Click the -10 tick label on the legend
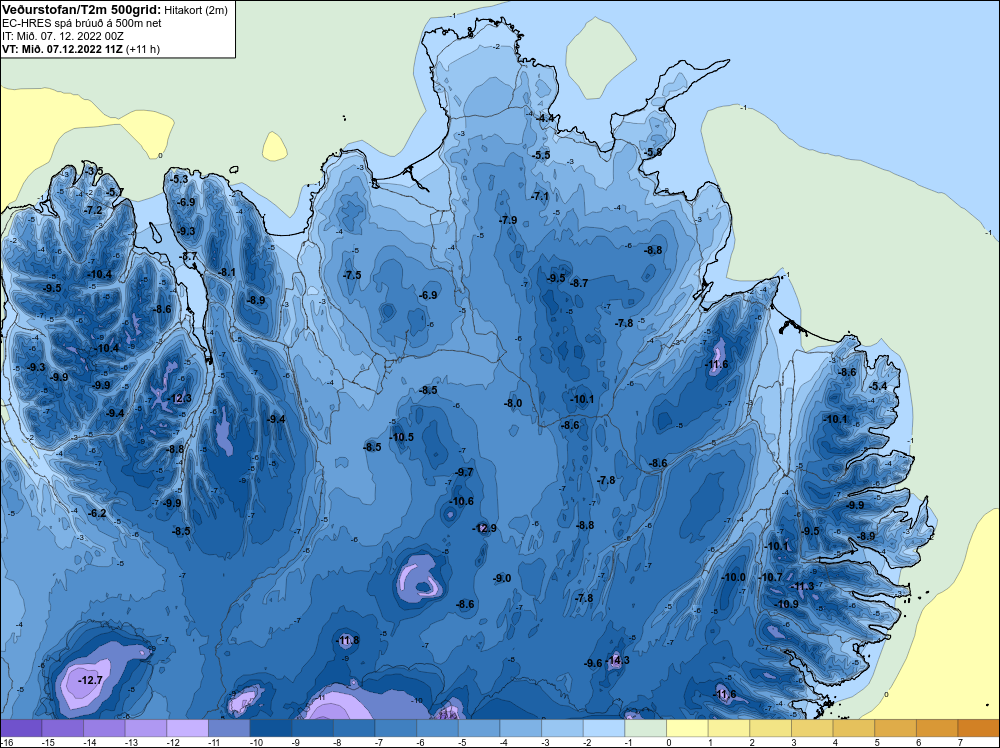Viewport: 1000px width, 748px height. click(256, 743)
